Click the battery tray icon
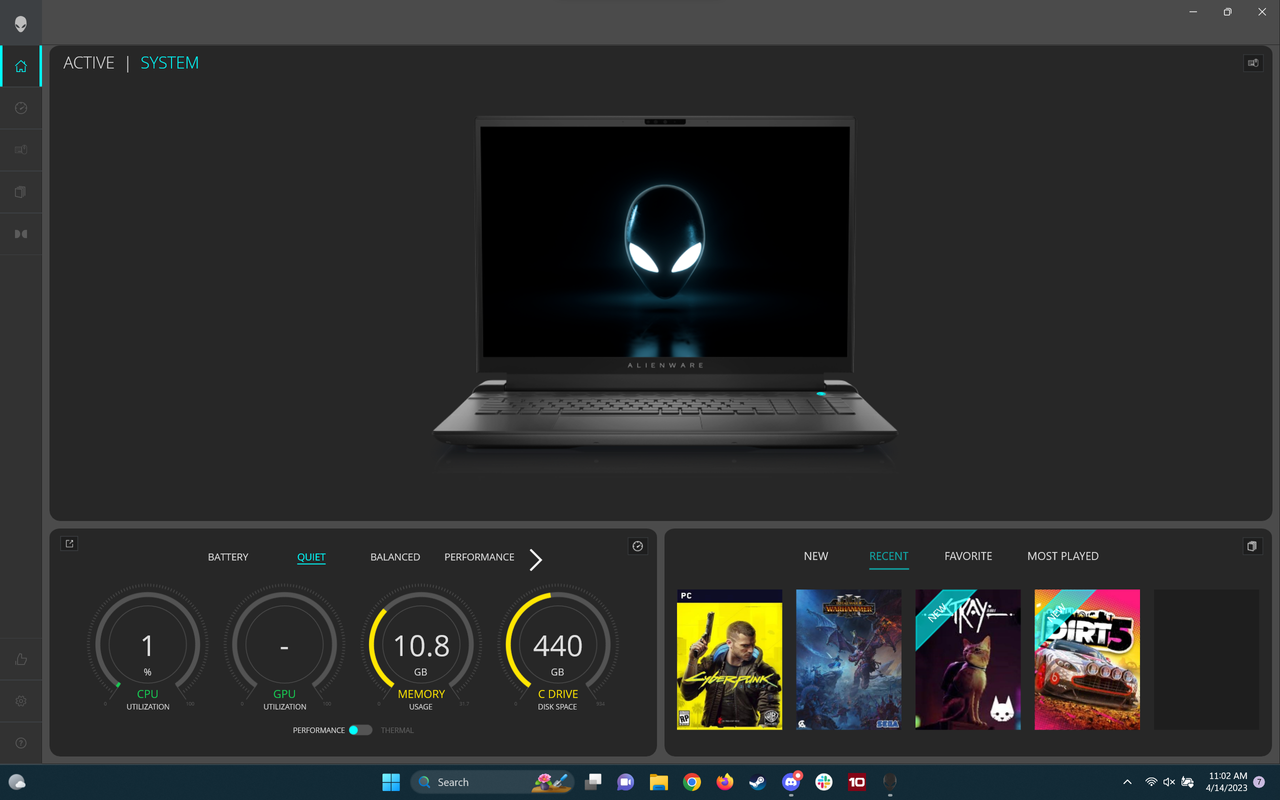The width and height of the screenshot is (1280, 800). click(x=1188, y=782)
